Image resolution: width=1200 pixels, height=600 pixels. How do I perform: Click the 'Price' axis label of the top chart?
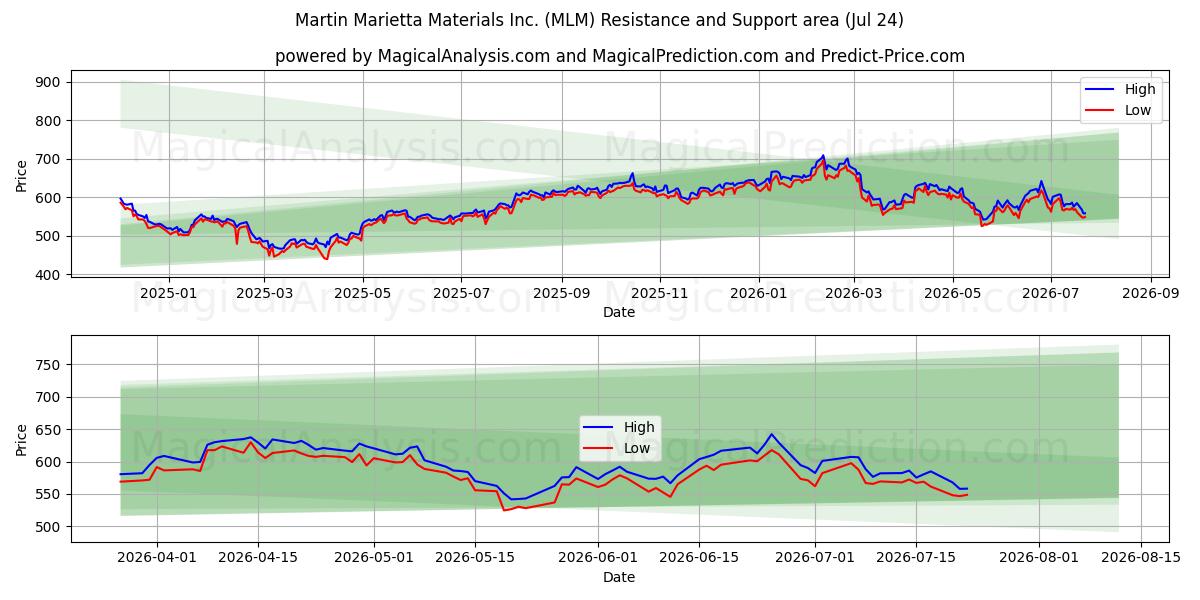click(x=22, y=175)
